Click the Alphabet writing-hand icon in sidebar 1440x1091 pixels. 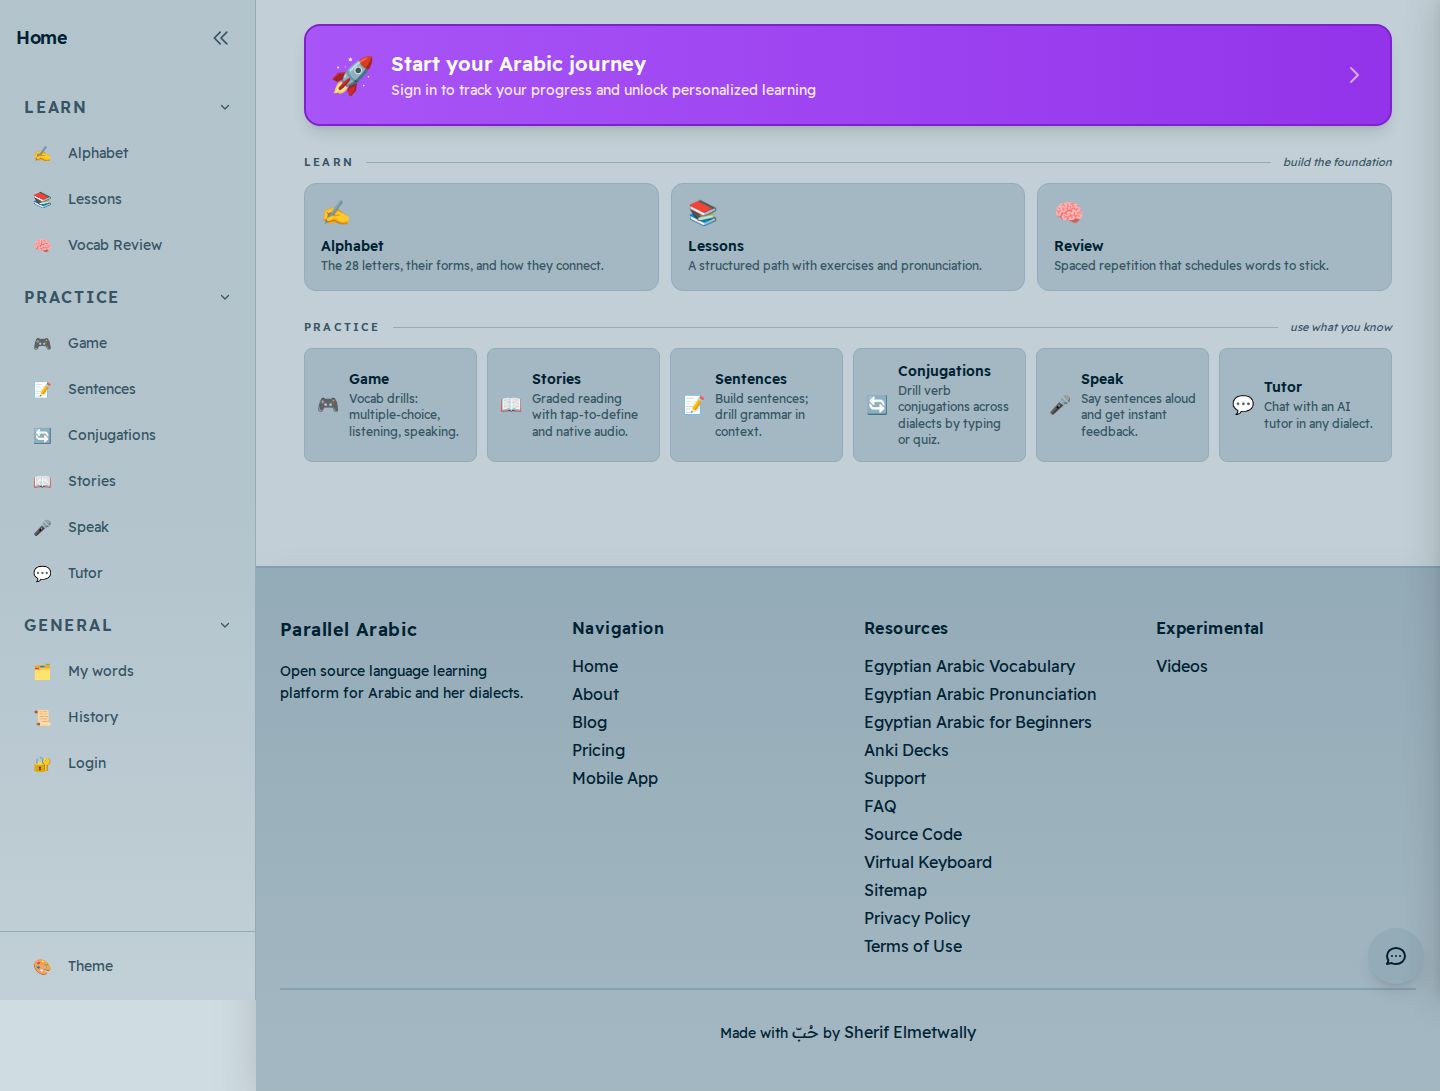[42, 153]
